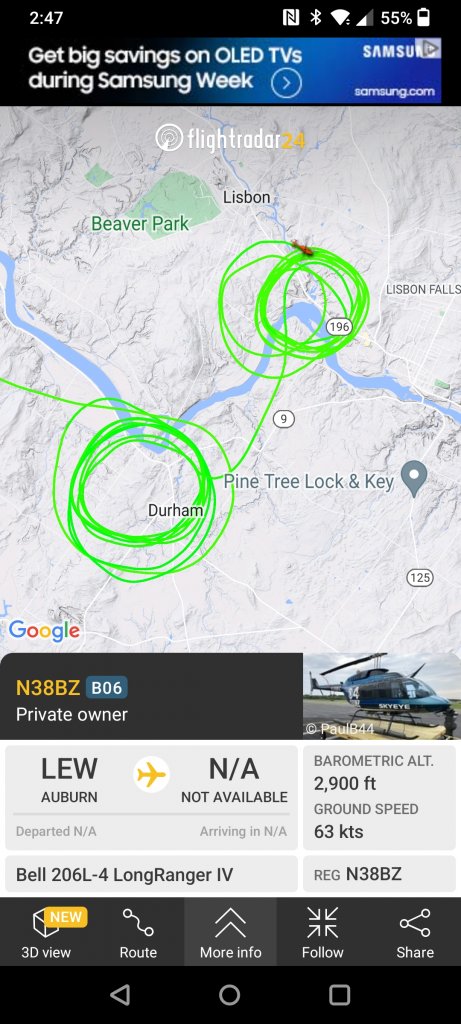
Task: Expand the More info panel
Action: pos(230,932)
